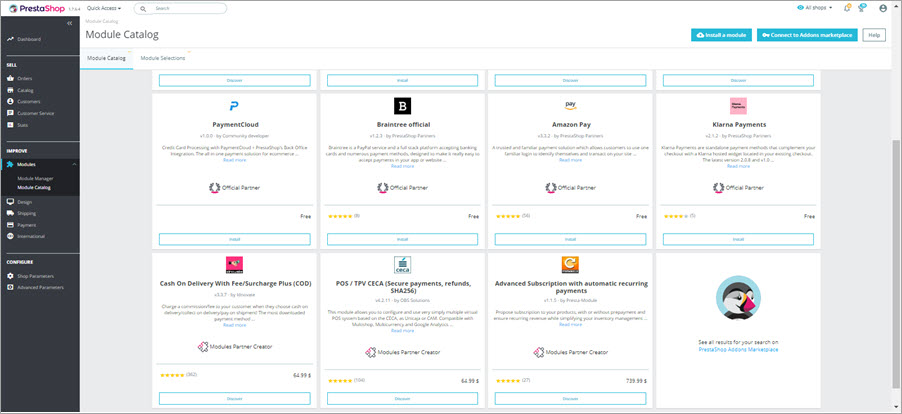Click the Orders basket icon
902x414 pixels.
(x=10, y=78)
